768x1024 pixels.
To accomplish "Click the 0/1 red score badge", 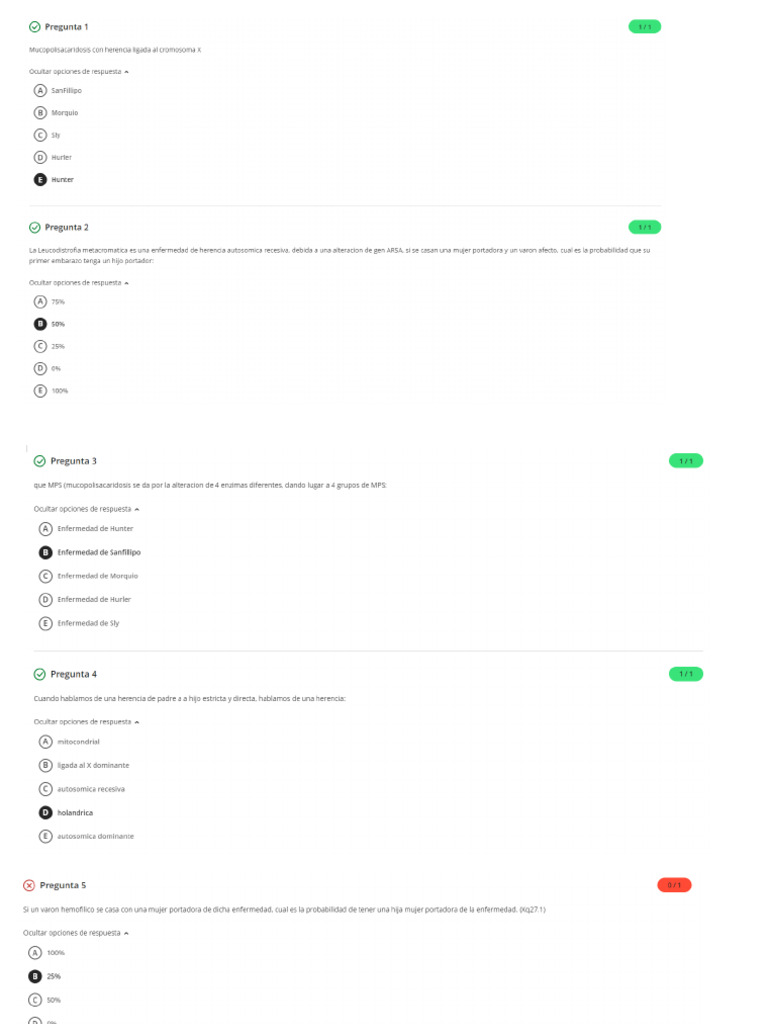I will click(x=674, y=885).
